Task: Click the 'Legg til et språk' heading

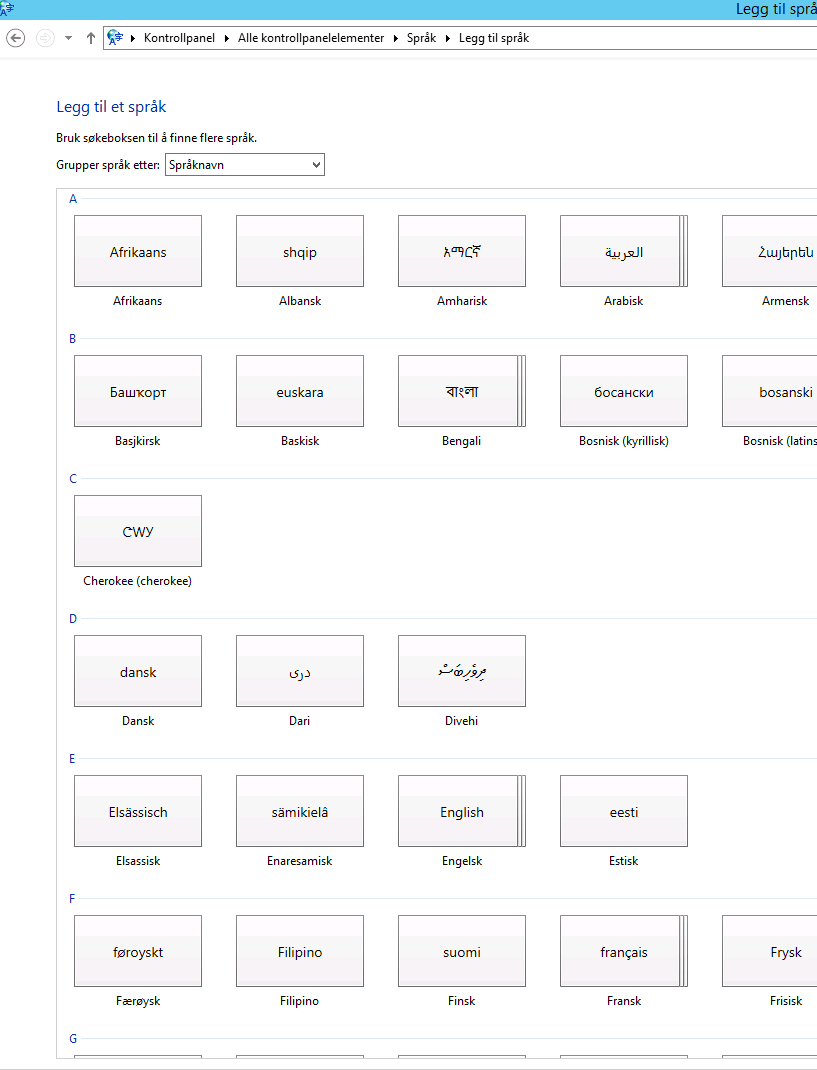Action: (111, 107)
